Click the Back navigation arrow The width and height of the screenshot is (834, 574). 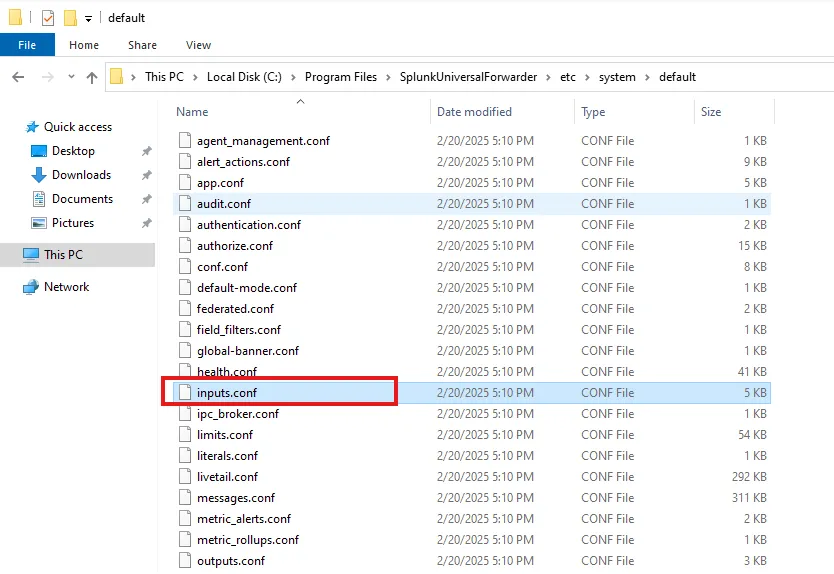coord(18,77)
